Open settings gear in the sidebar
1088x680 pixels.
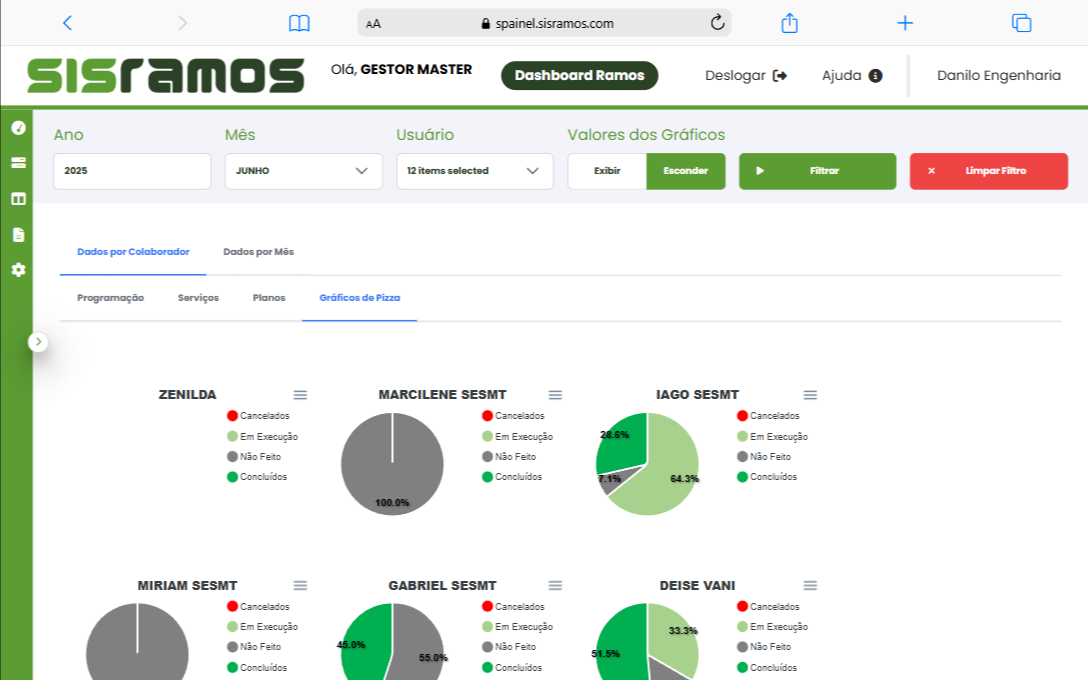17,270
